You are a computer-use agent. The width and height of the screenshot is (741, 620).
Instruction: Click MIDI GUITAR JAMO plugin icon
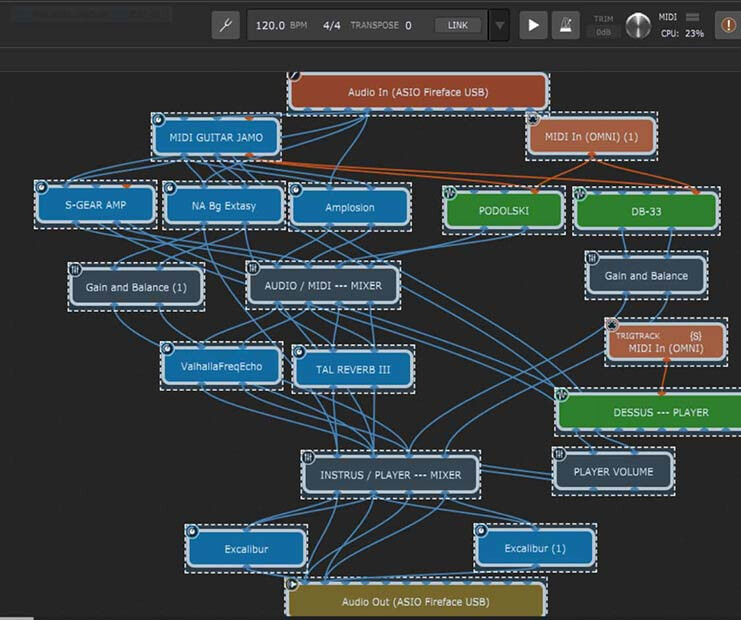tap(158, 120)
